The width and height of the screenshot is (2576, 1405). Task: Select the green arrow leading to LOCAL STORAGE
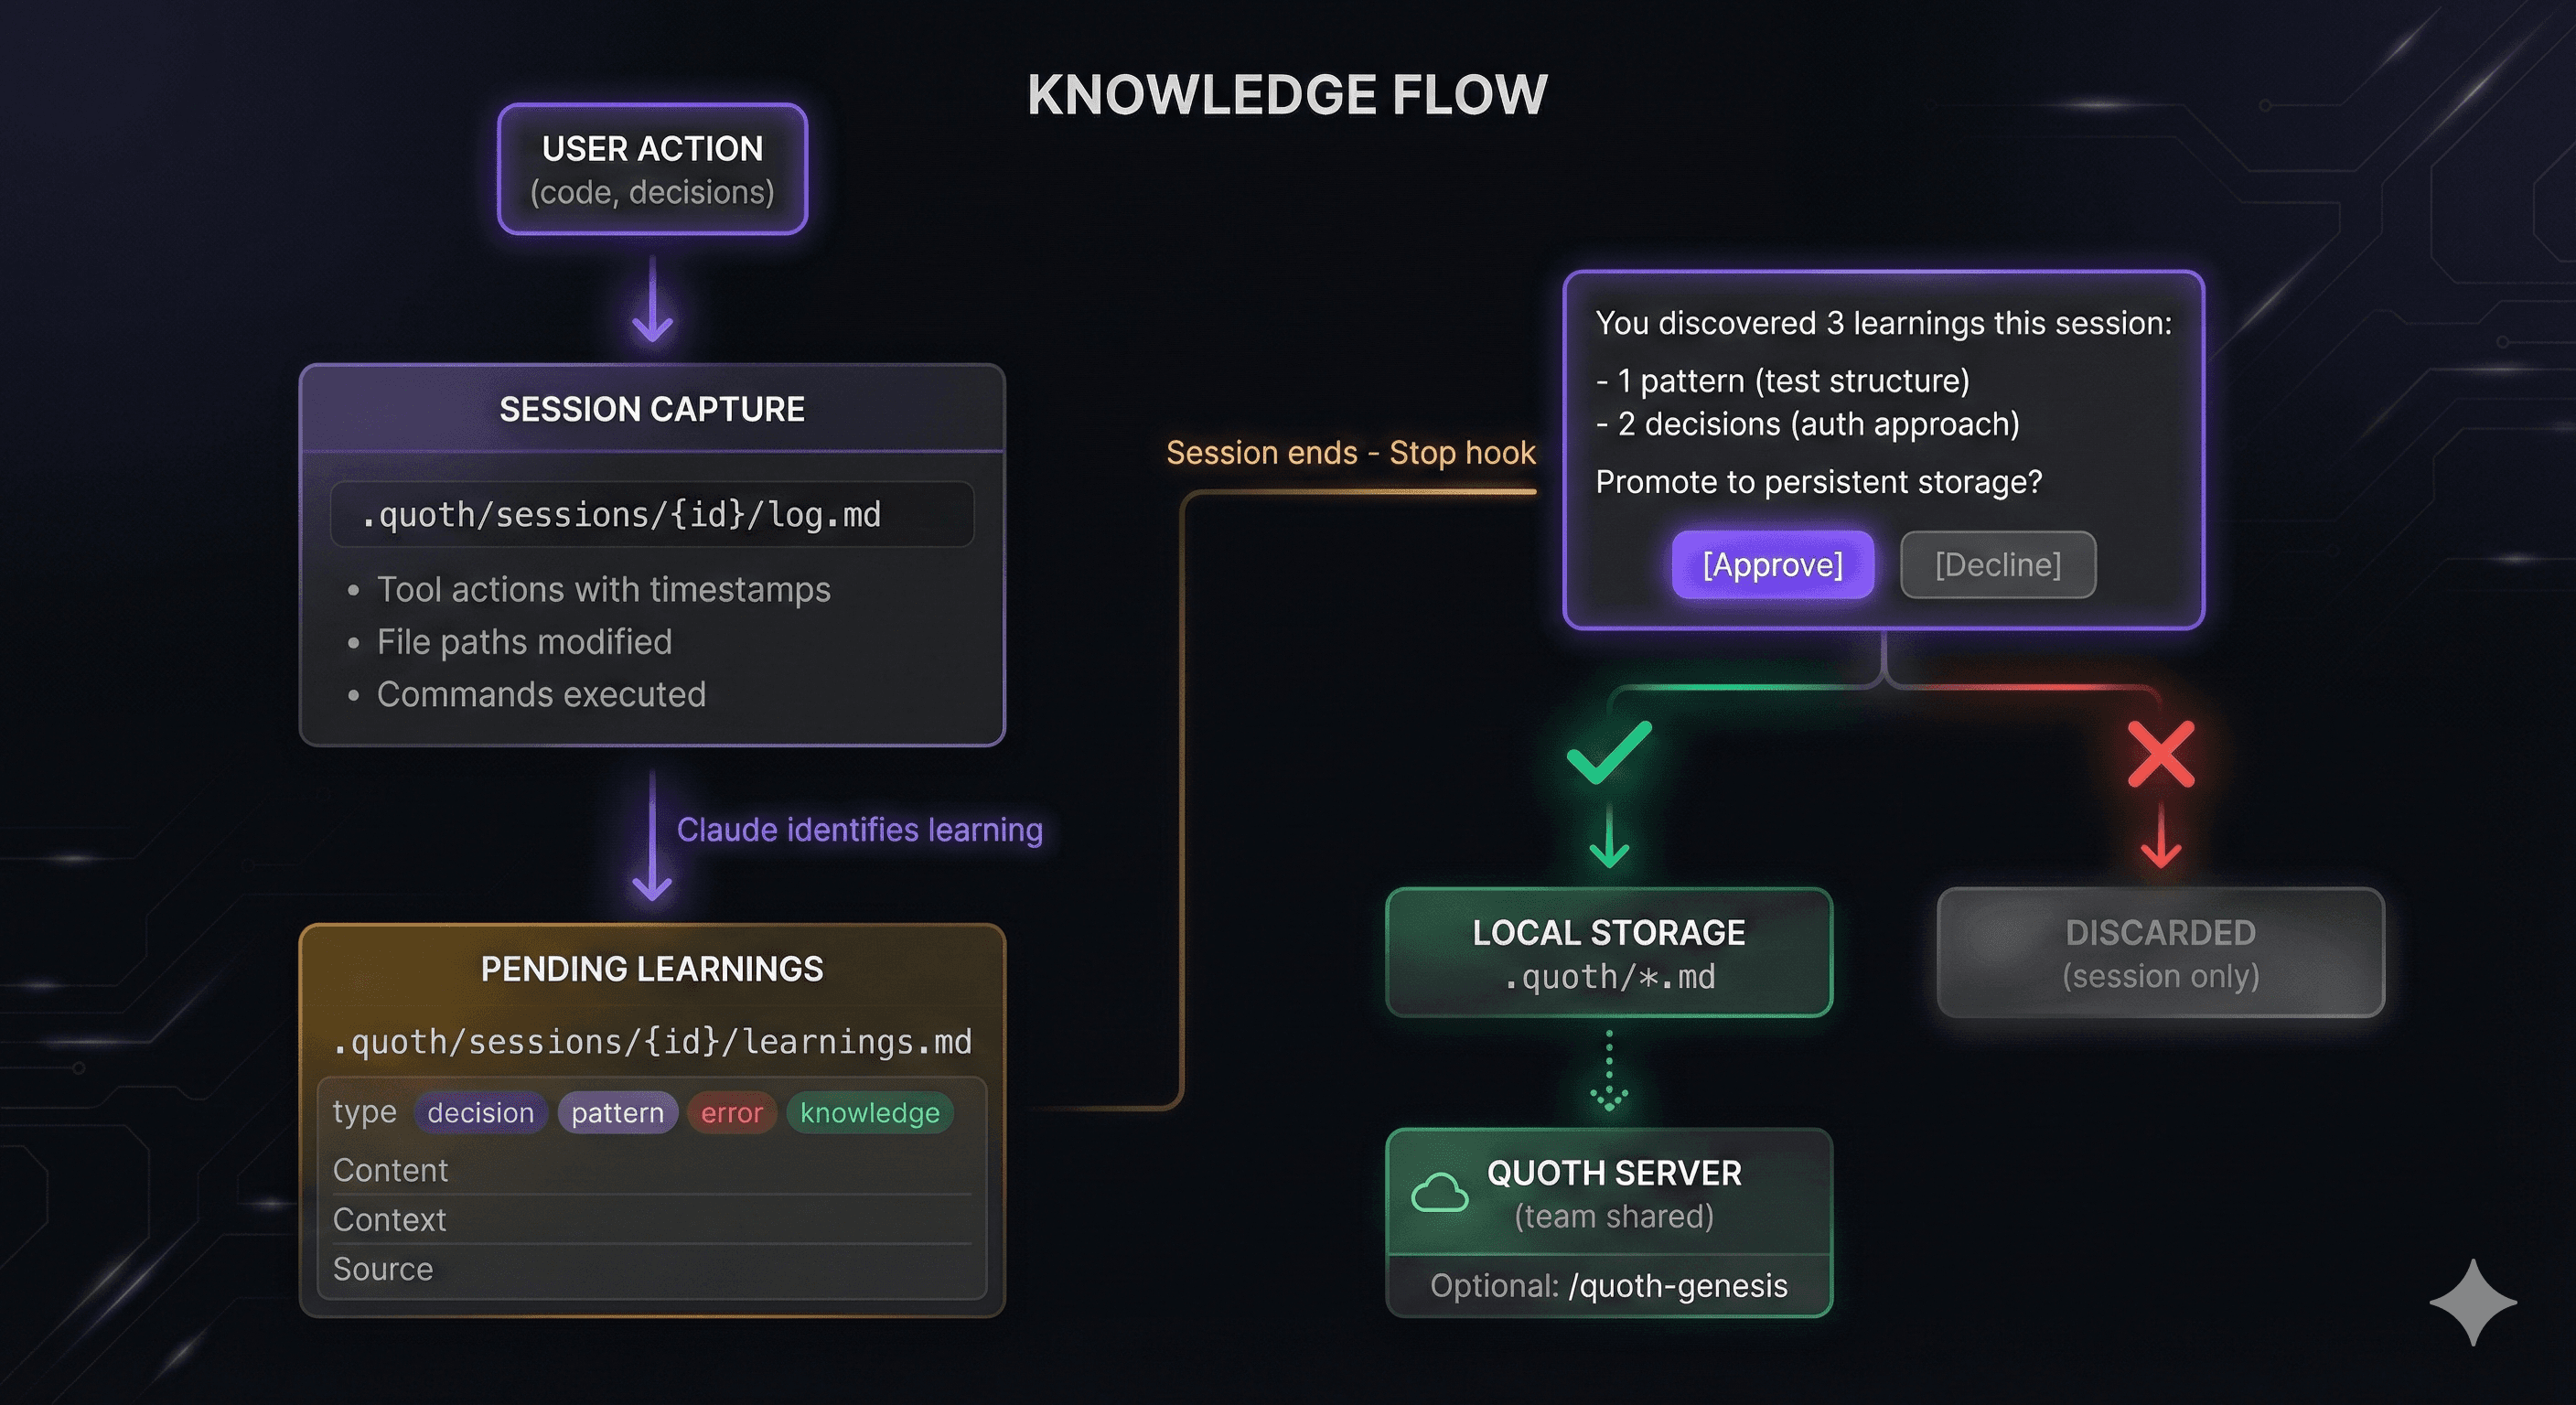tap(1609, 840)
